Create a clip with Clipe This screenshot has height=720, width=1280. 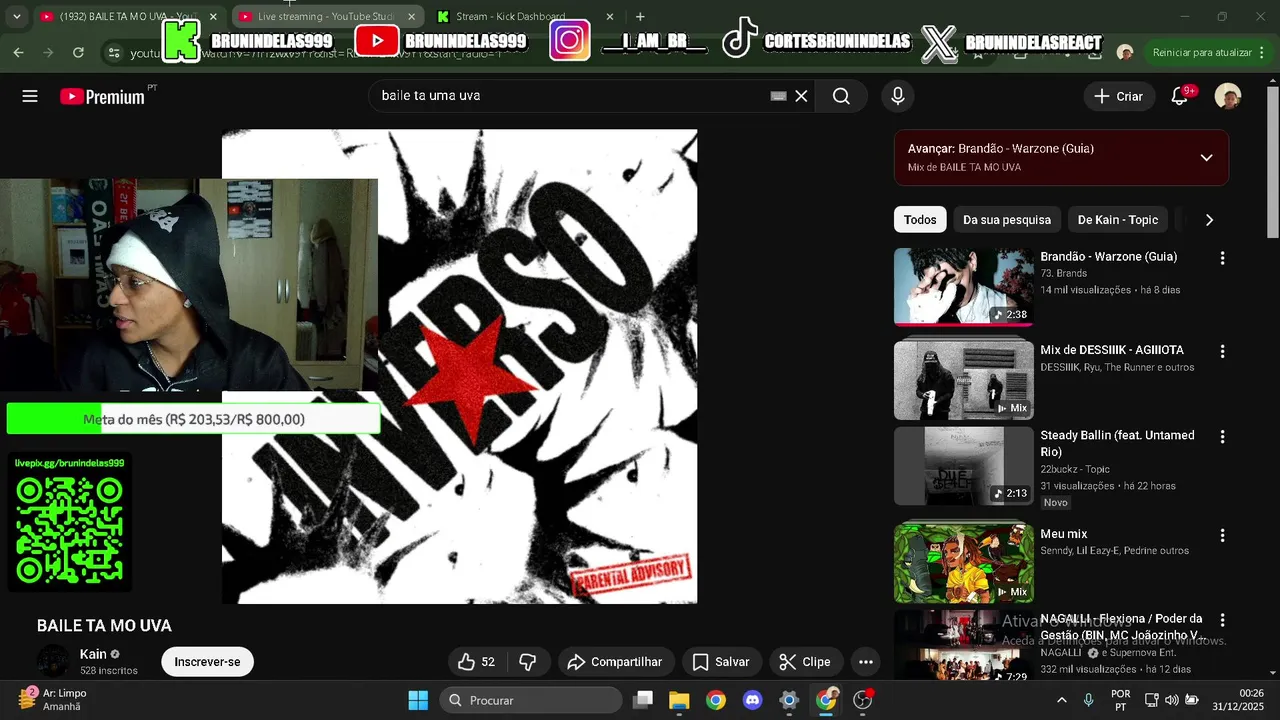pyautogui.click(x=805, y=662)
